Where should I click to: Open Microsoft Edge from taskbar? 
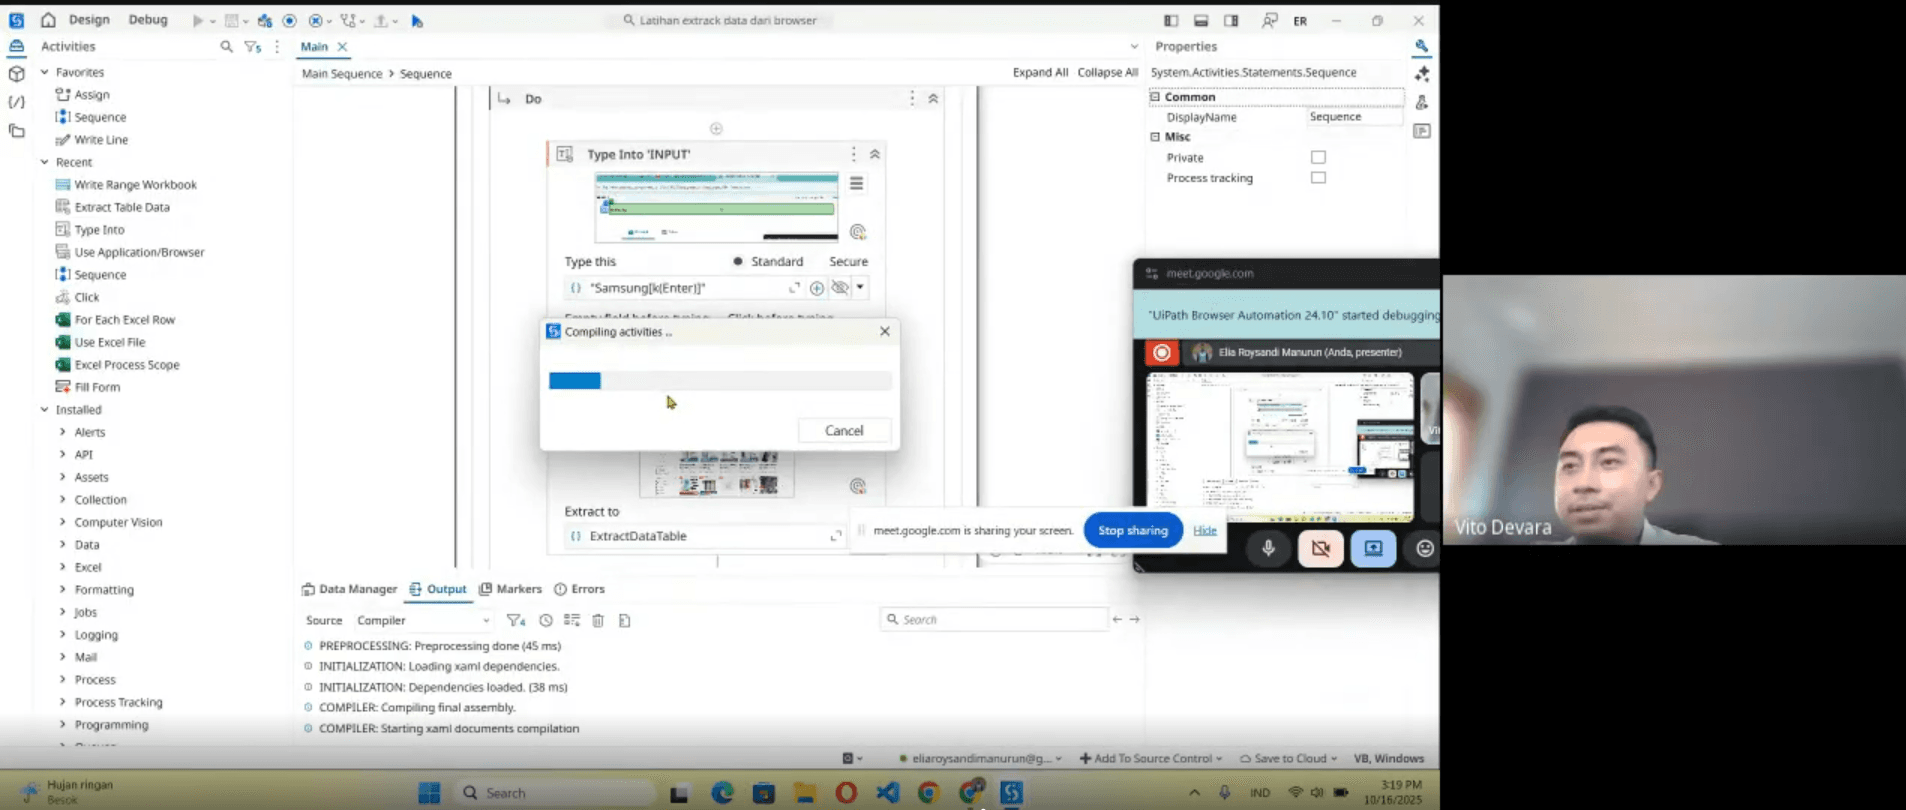722,793
